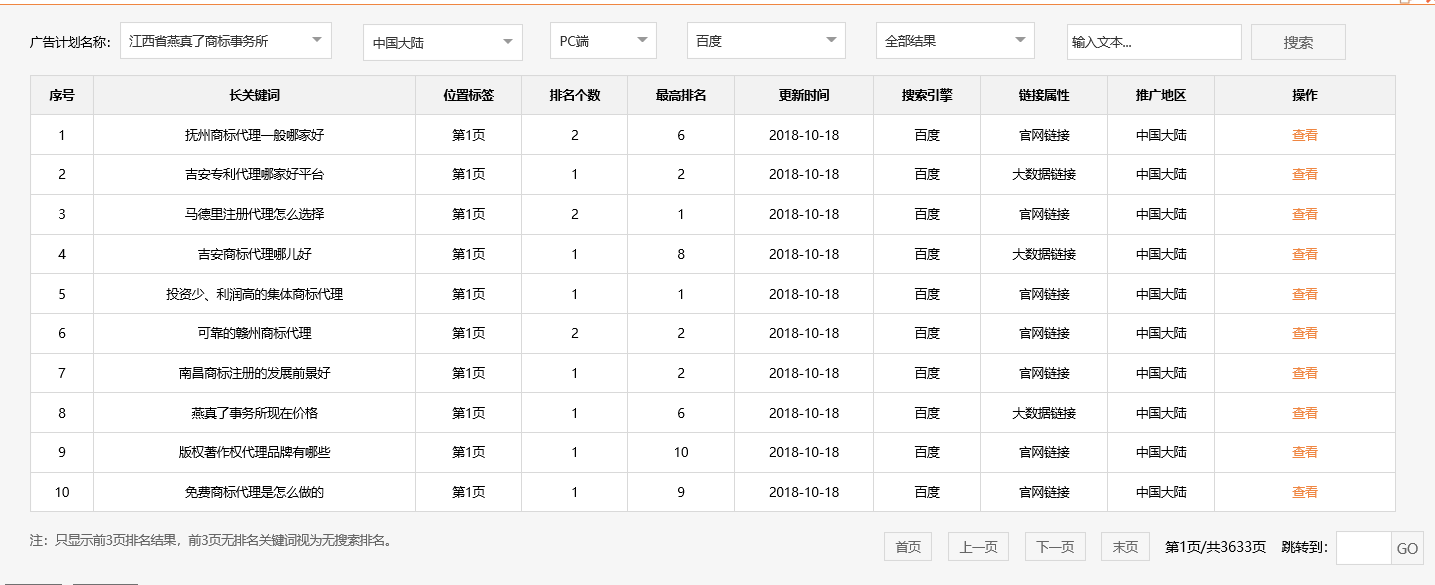The height and width of the screenshot is (585, 1435).
Task: View 版权著作权代理品牌有哪些 result
Action: click(x=1304, y=452)
